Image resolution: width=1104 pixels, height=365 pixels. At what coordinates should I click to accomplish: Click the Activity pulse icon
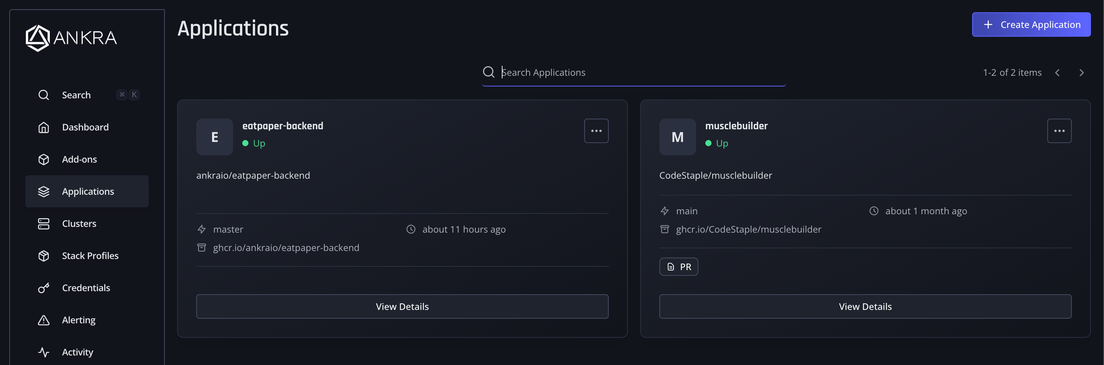tap(44, 352)
